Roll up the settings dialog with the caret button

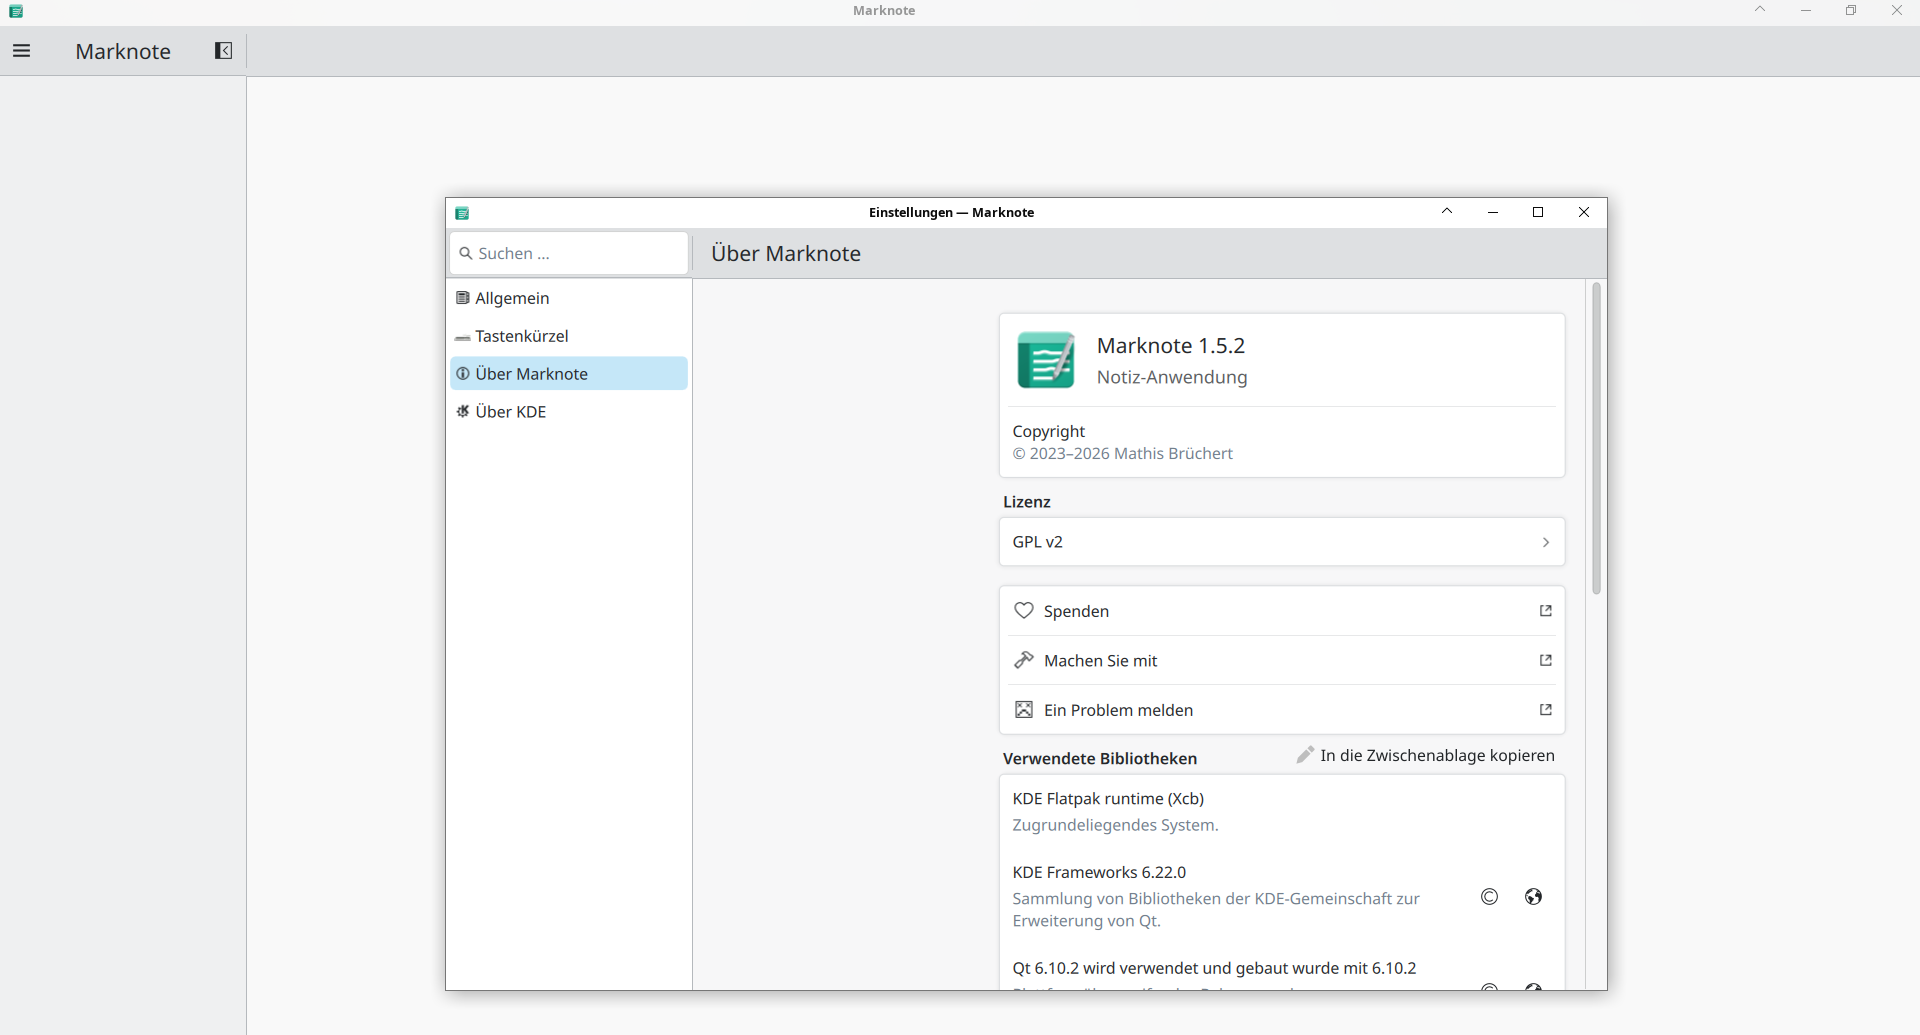coord(1446,212)
